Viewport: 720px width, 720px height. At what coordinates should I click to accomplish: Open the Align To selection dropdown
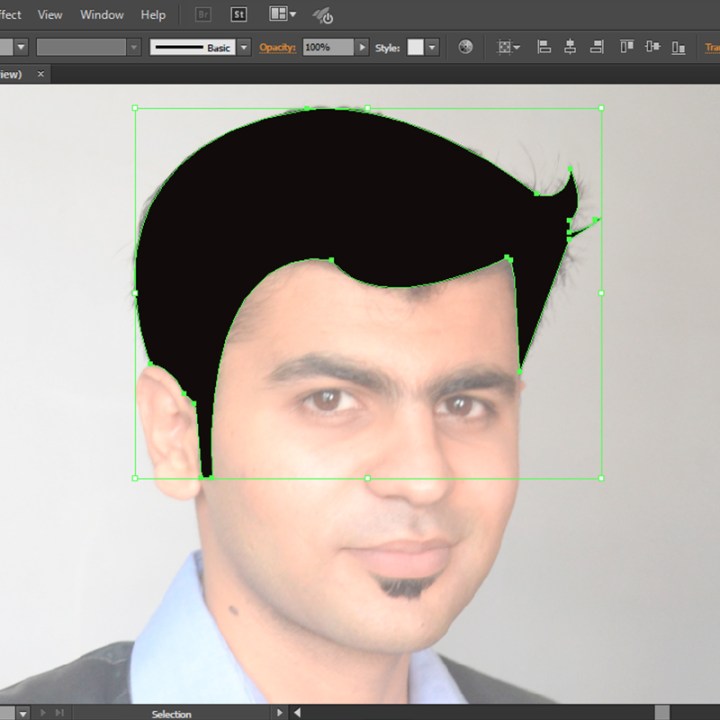509,47
